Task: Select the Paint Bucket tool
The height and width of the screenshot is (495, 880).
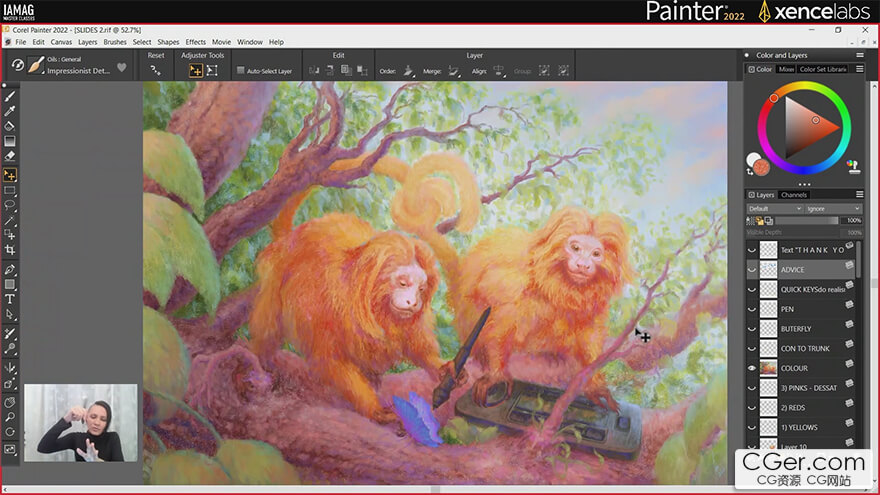Action: click(10, 126)
